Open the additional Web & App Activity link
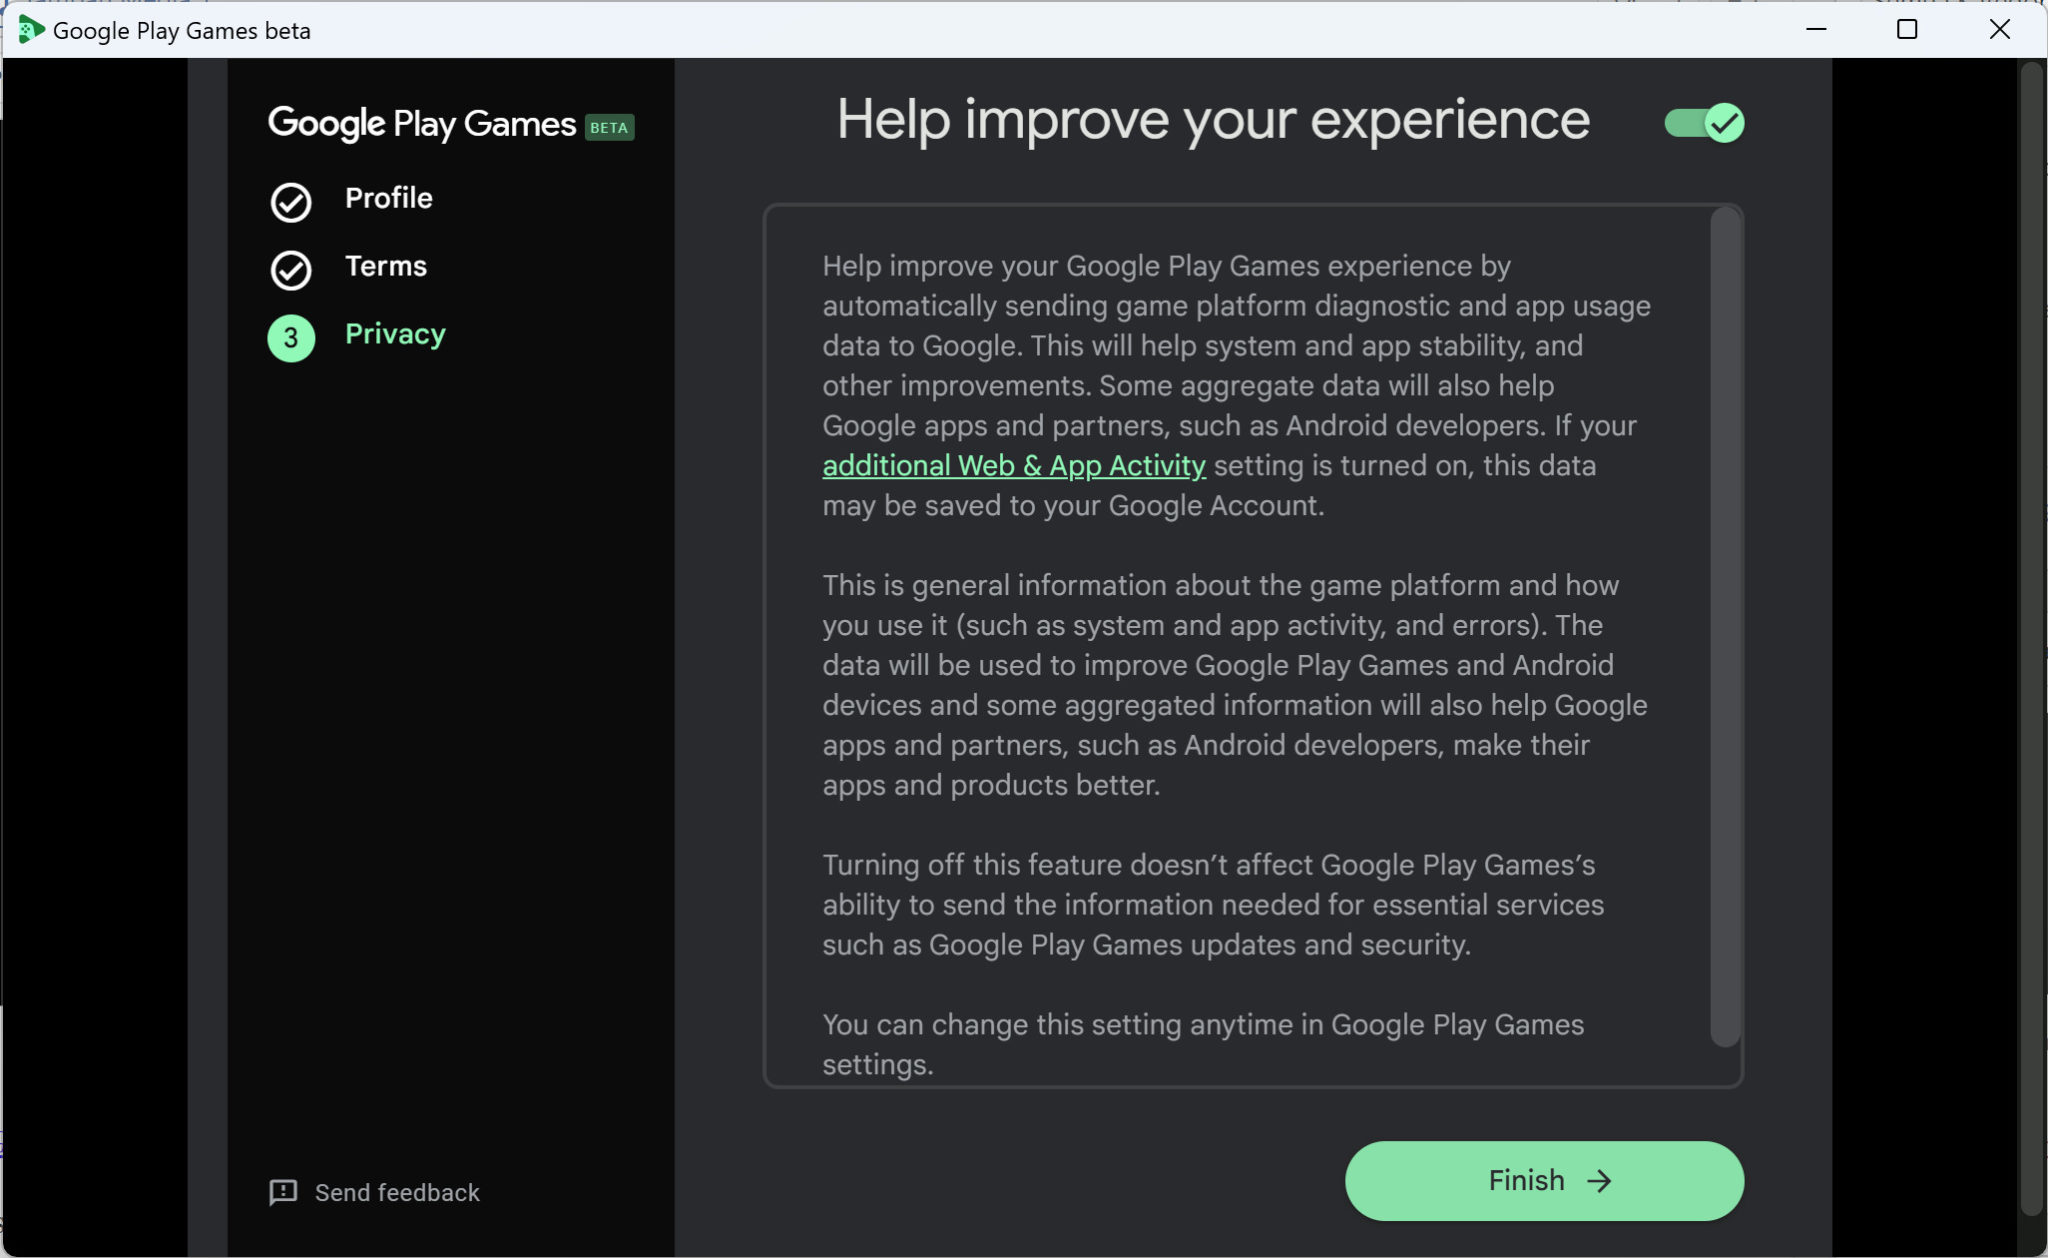Image resolution: width=2048 pixels, height=1258 pixels. pyautogui.click(x=1013, y=466)
